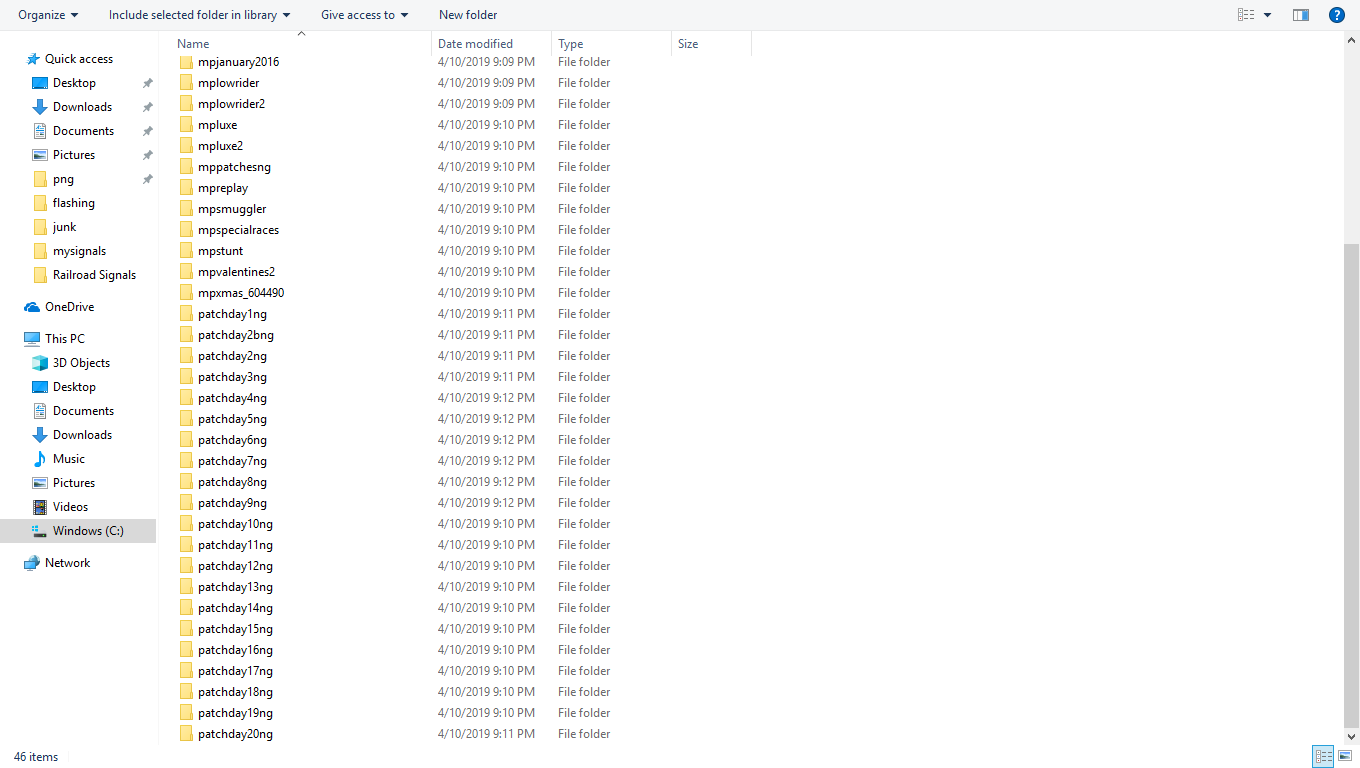Select the mplowrider folder name
The height and width of the screenshot is (768, 1360).
(228, 83)
